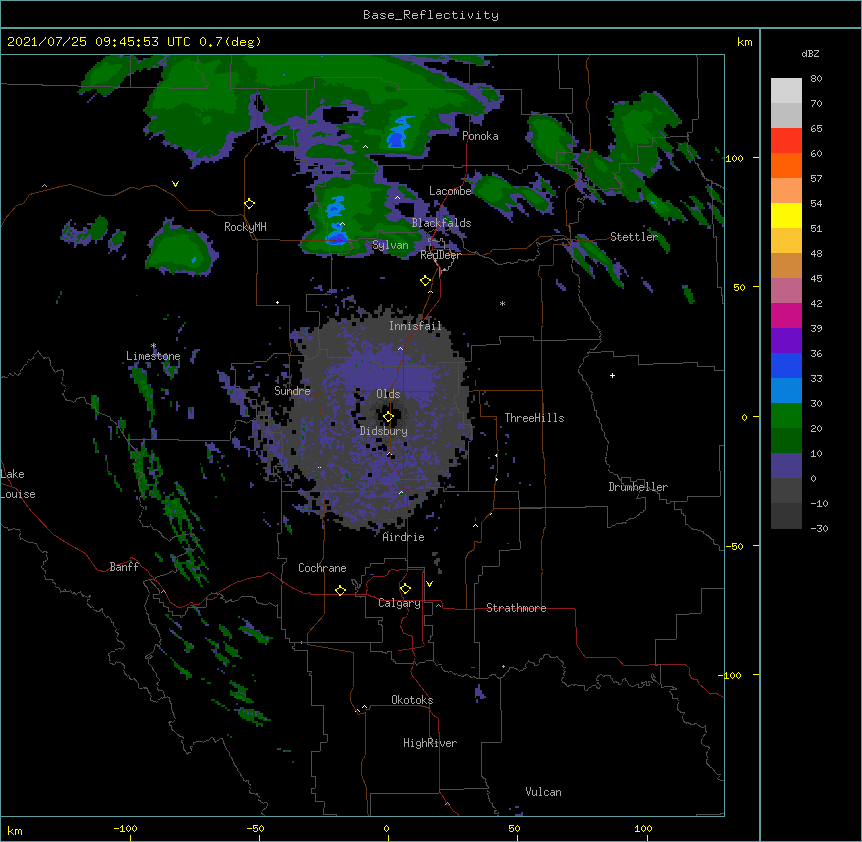The width and height of the screenshot is (862, 842).
Task: Click the Lake Louise label
Action: pyautogui.click(x=18, y=484)
